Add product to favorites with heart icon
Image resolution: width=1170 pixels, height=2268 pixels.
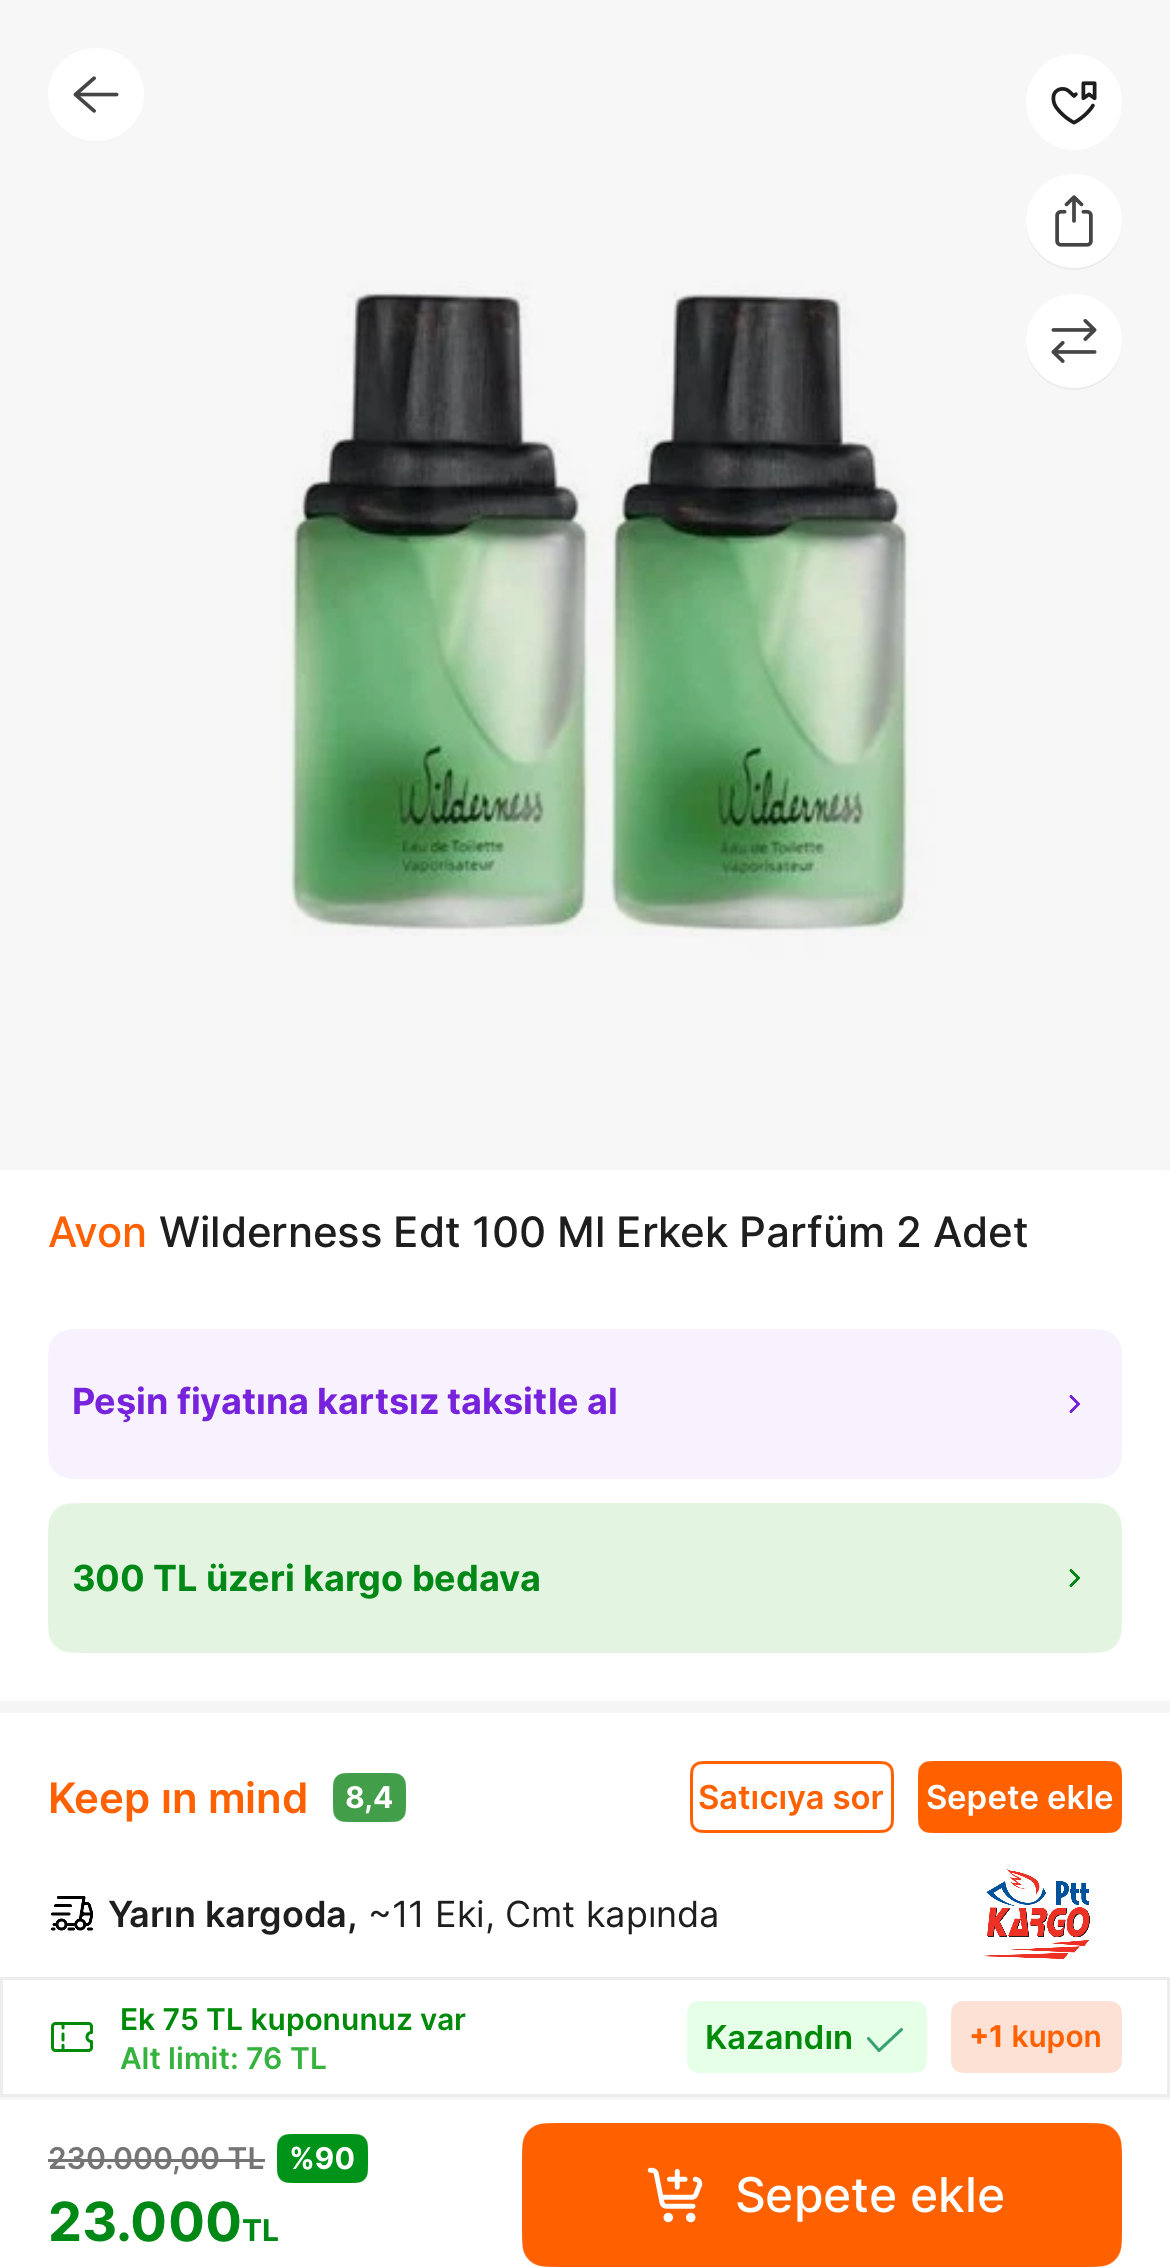(1073, 103)
